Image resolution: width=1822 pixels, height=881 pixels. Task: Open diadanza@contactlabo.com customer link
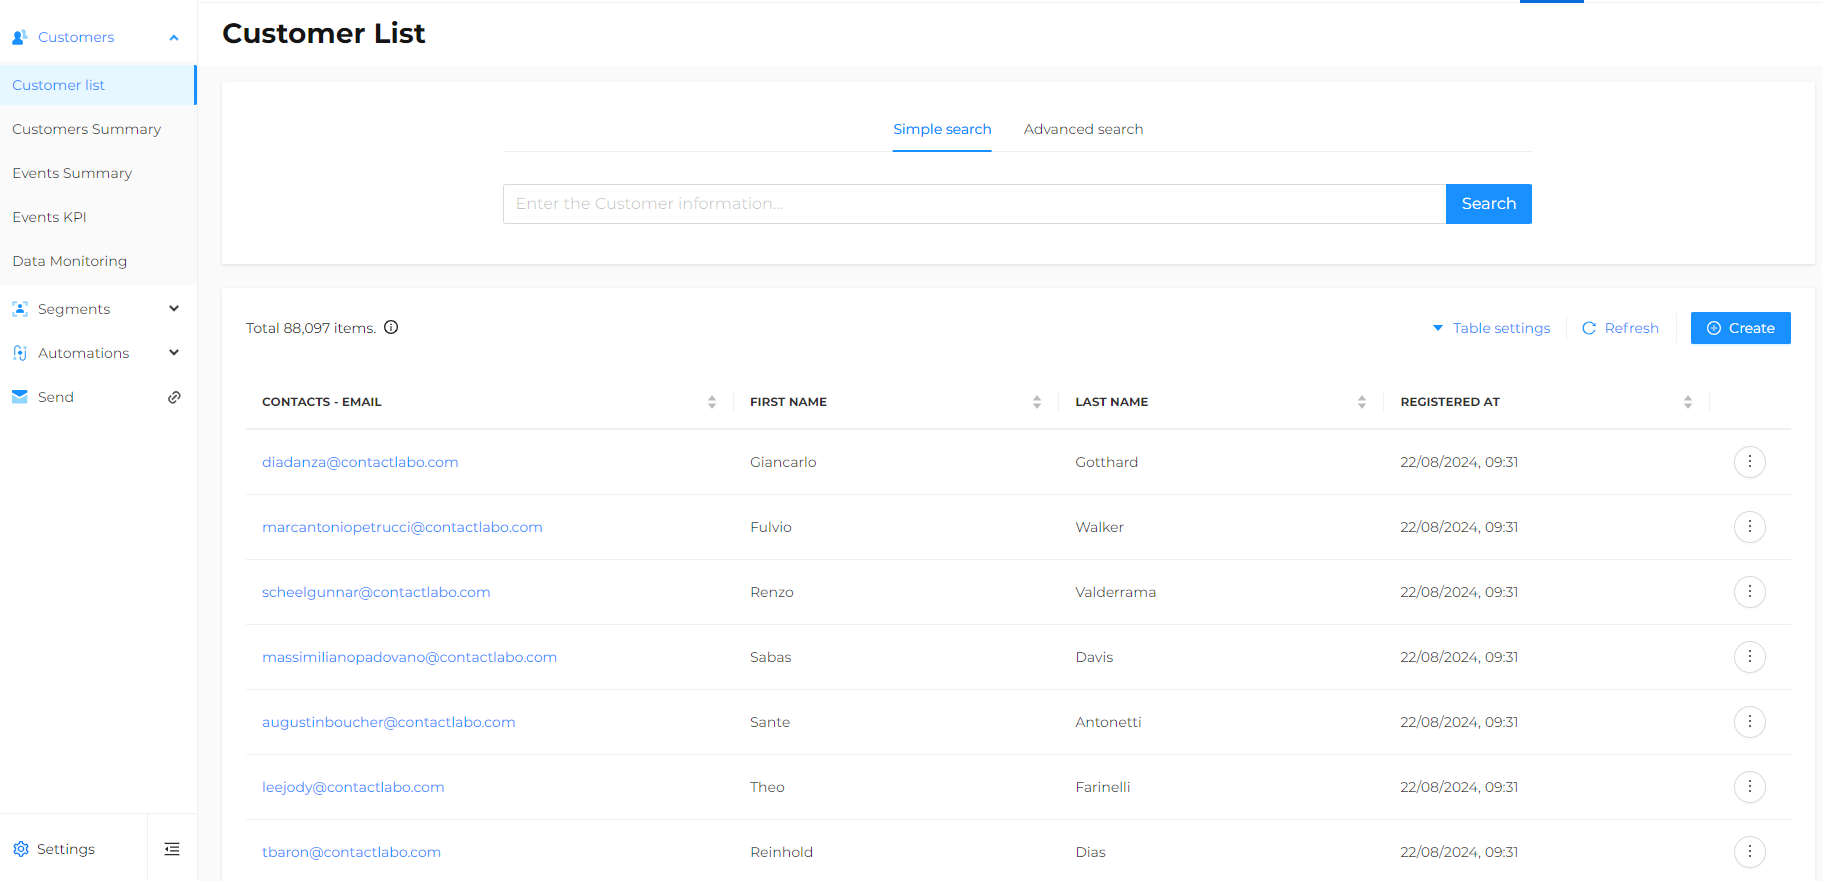tap(360, 462)
